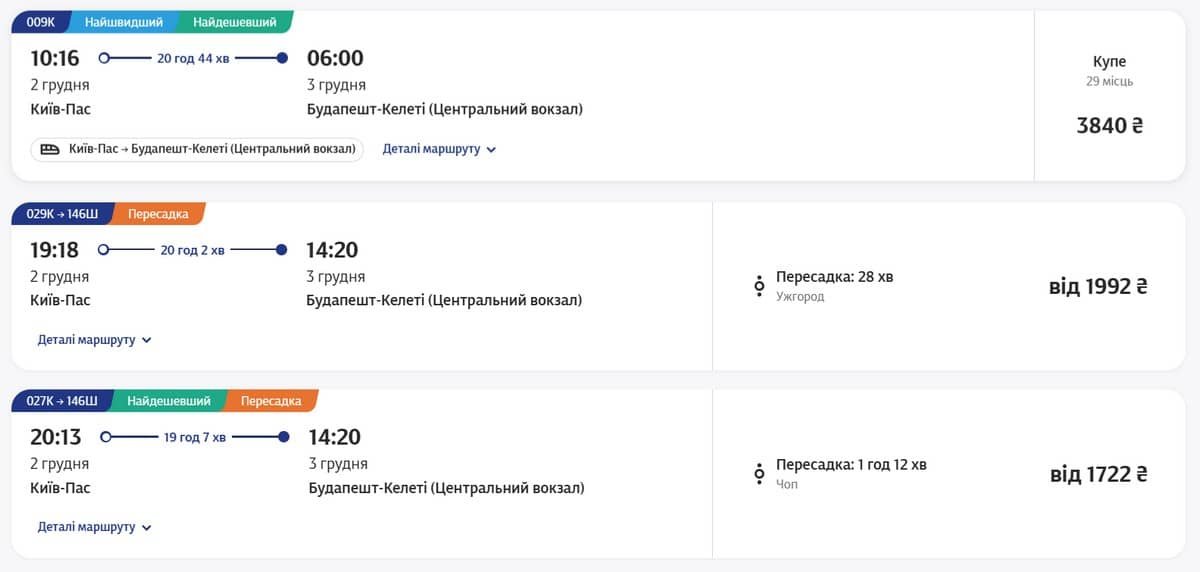The width and height of the screenshot is (1200, 572).
Task: Click train badge 027К → 146Ш
Action: pos(62,401)
